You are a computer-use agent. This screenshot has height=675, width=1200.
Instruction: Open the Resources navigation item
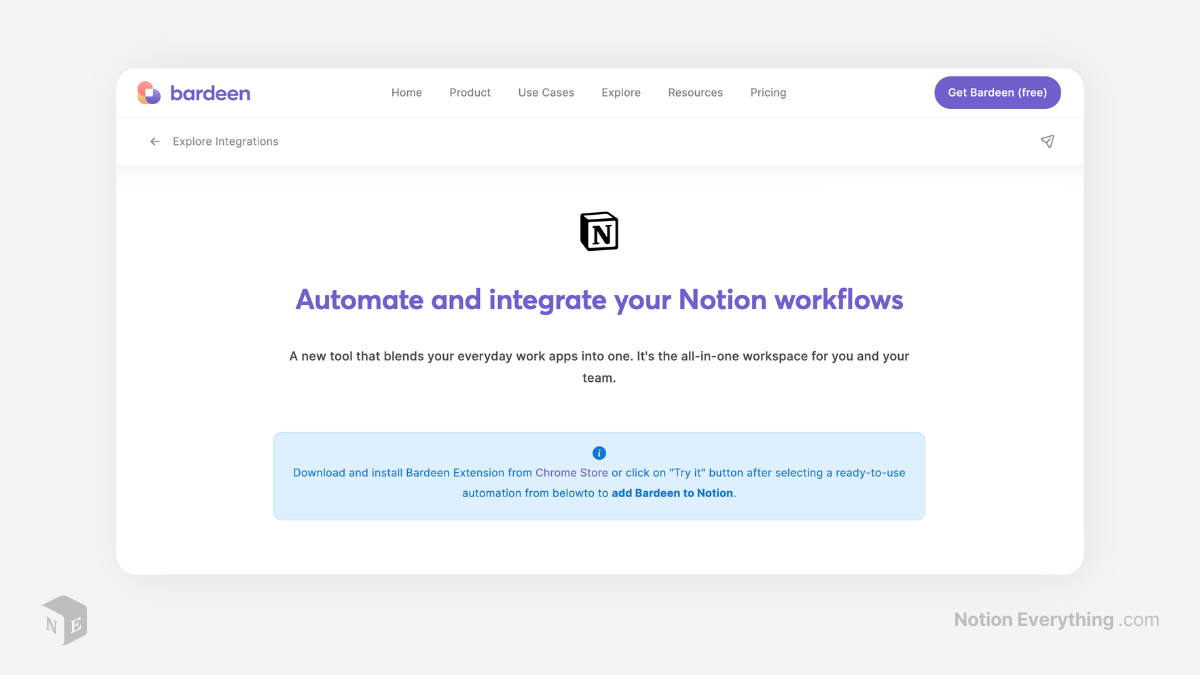point(695,92)
